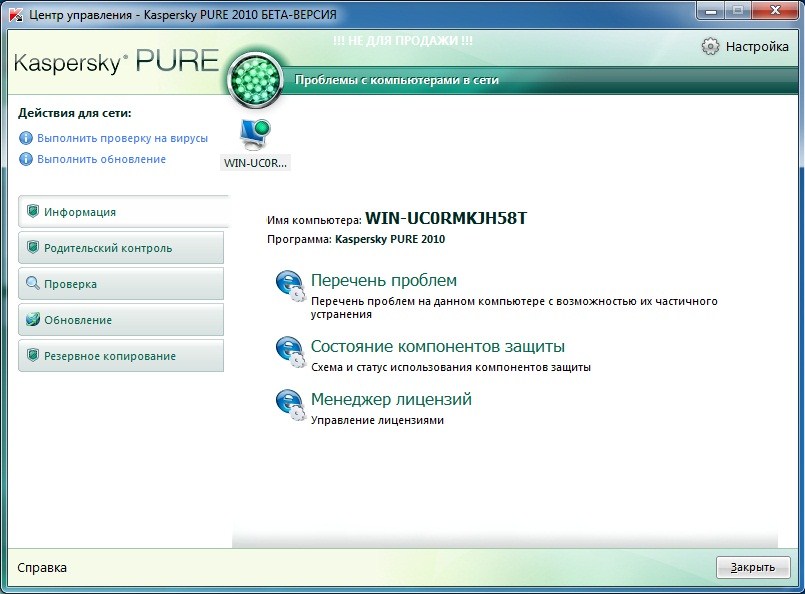
Task: Minimize the Центр управления window
Action: click(x=711, y=11)
